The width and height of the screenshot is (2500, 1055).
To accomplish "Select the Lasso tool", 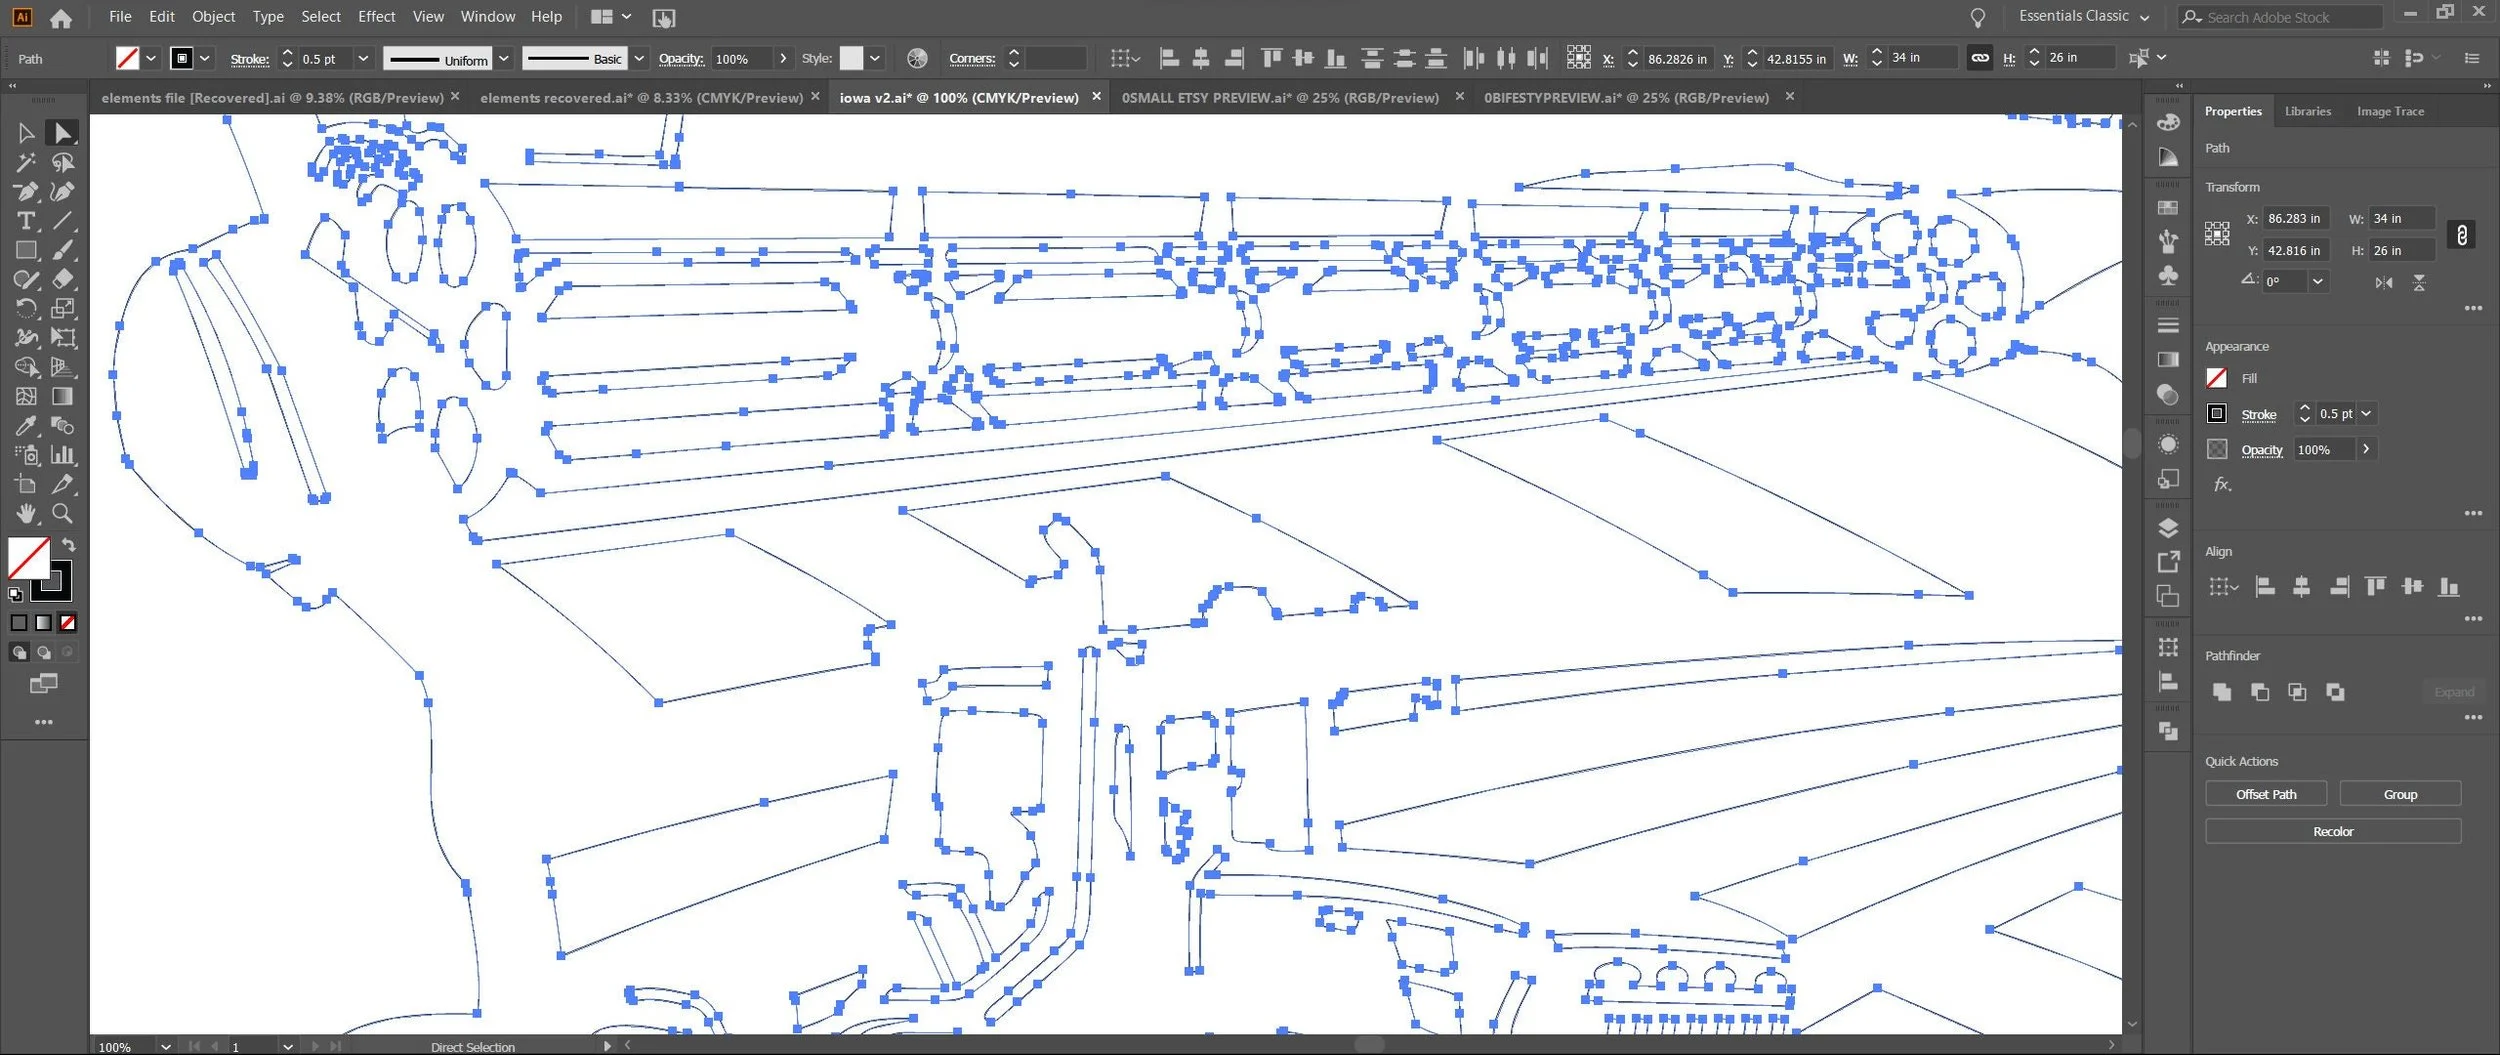I will pyautogui.click(x=62, y=162).
